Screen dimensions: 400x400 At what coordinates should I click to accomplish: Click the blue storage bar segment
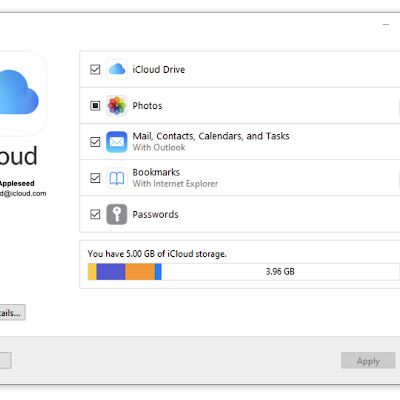click(158, 272)
